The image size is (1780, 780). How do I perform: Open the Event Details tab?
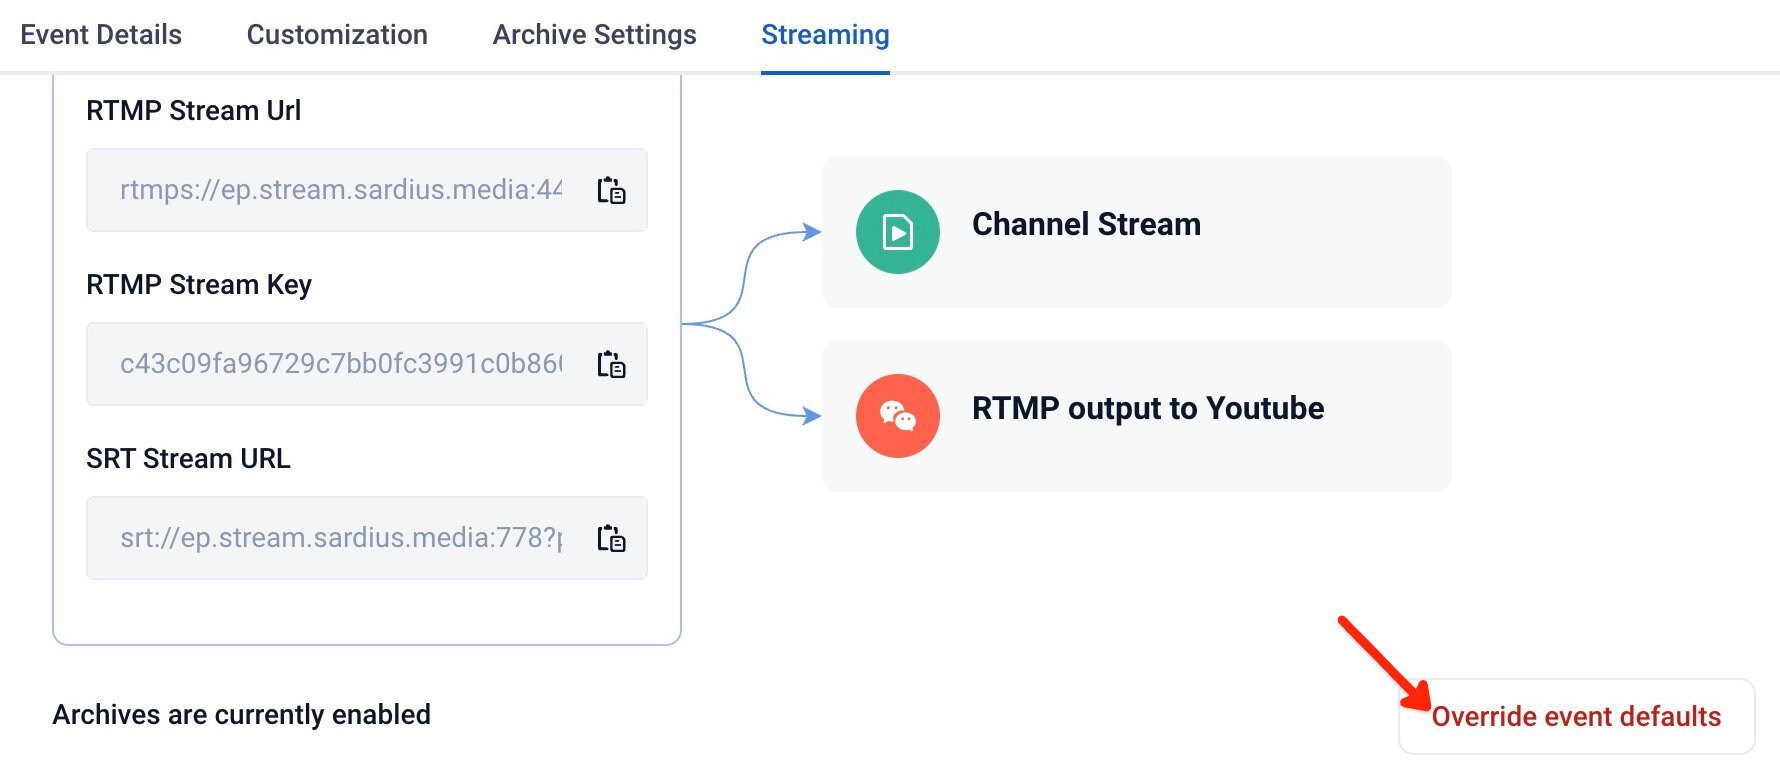101,35
